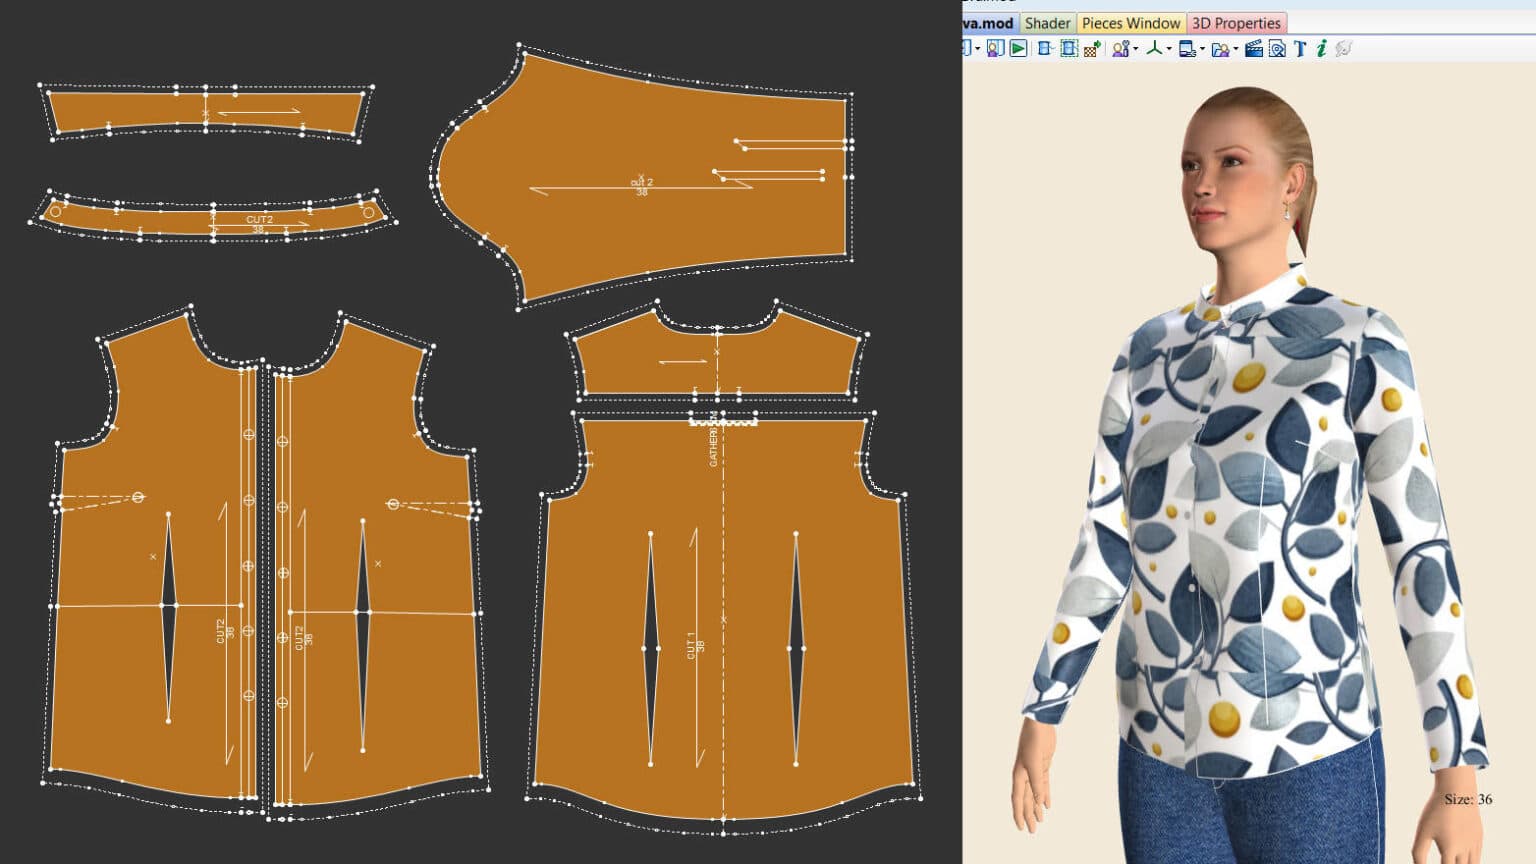Click the clapperboard animation recording icon
Screen dimensions: 1536x864
point(1254,48)
